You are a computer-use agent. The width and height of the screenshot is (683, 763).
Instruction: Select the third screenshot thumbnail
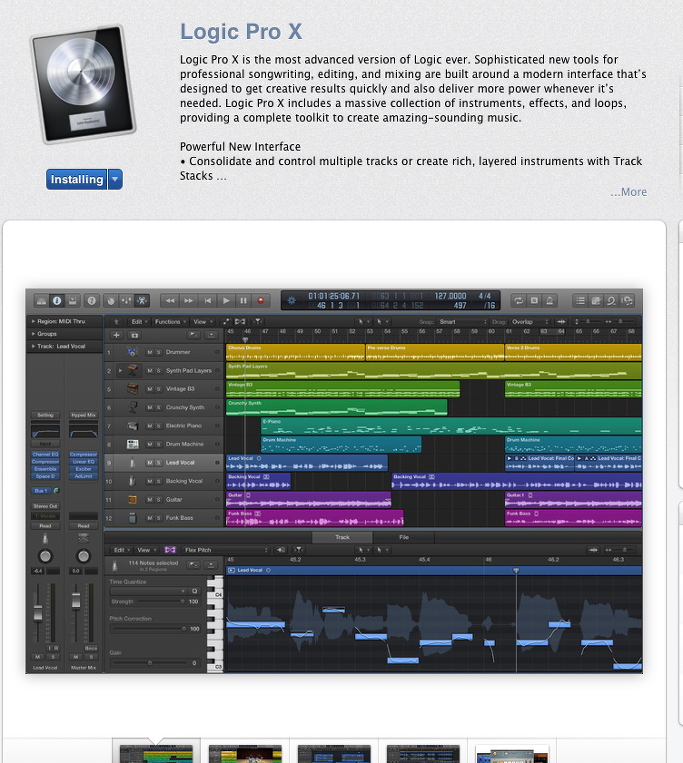pyautogui.click(x=334, y=753)
